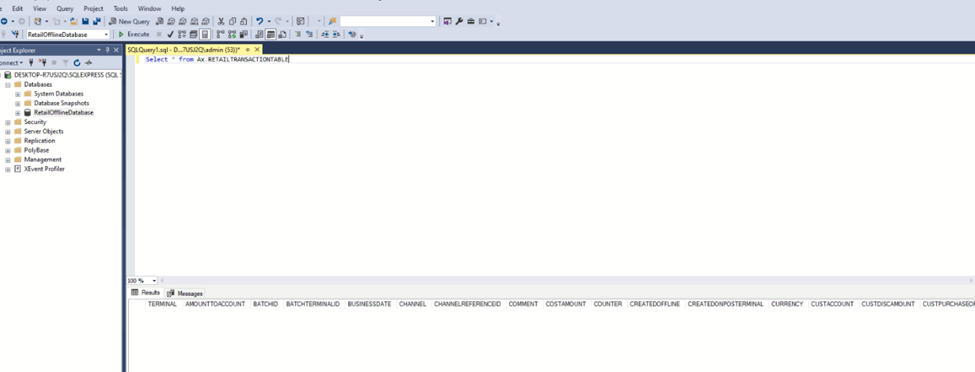Click the Refresh icon in Object Explorer toolbar
The height and width of the screenshot is (372, 975).
click(77, 62)
